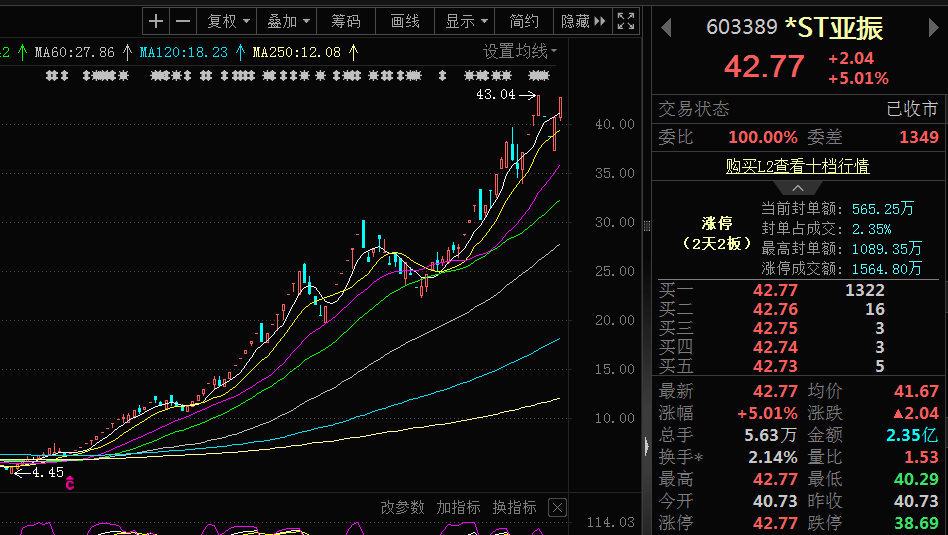Click 涨停 (2天2板) label
The image size is (948, 535).
click(717, 233)
